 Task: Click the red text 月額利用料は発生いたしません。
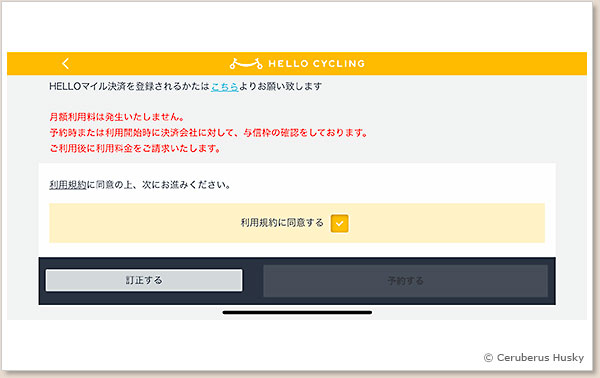click(x=117, y=117)
